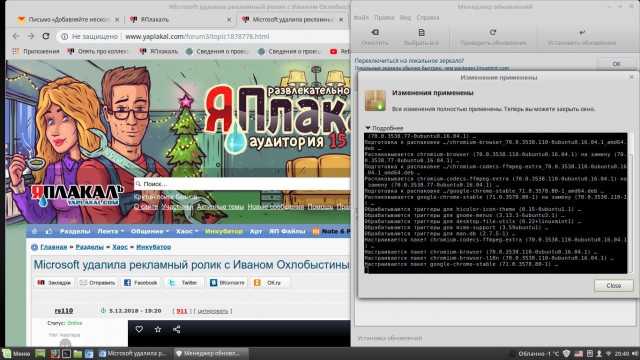
Task: Click the heart icon on video
Action: pos(139,329)
